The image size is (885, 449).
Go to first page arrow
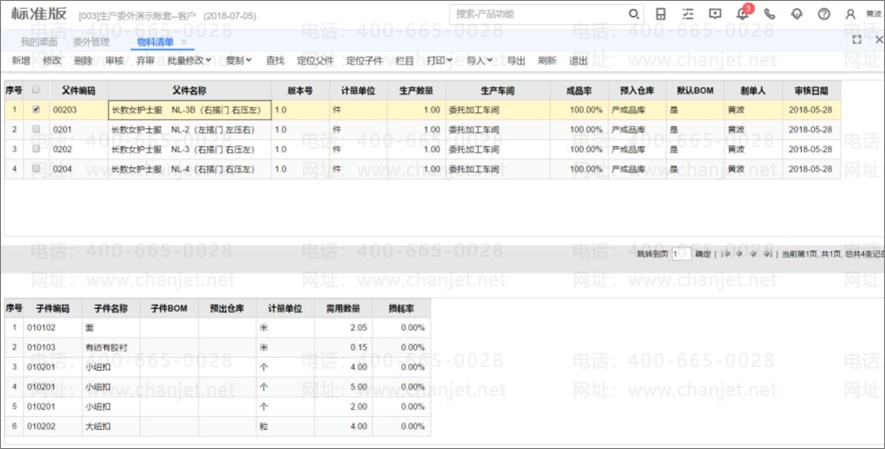(x=726, y=254)
